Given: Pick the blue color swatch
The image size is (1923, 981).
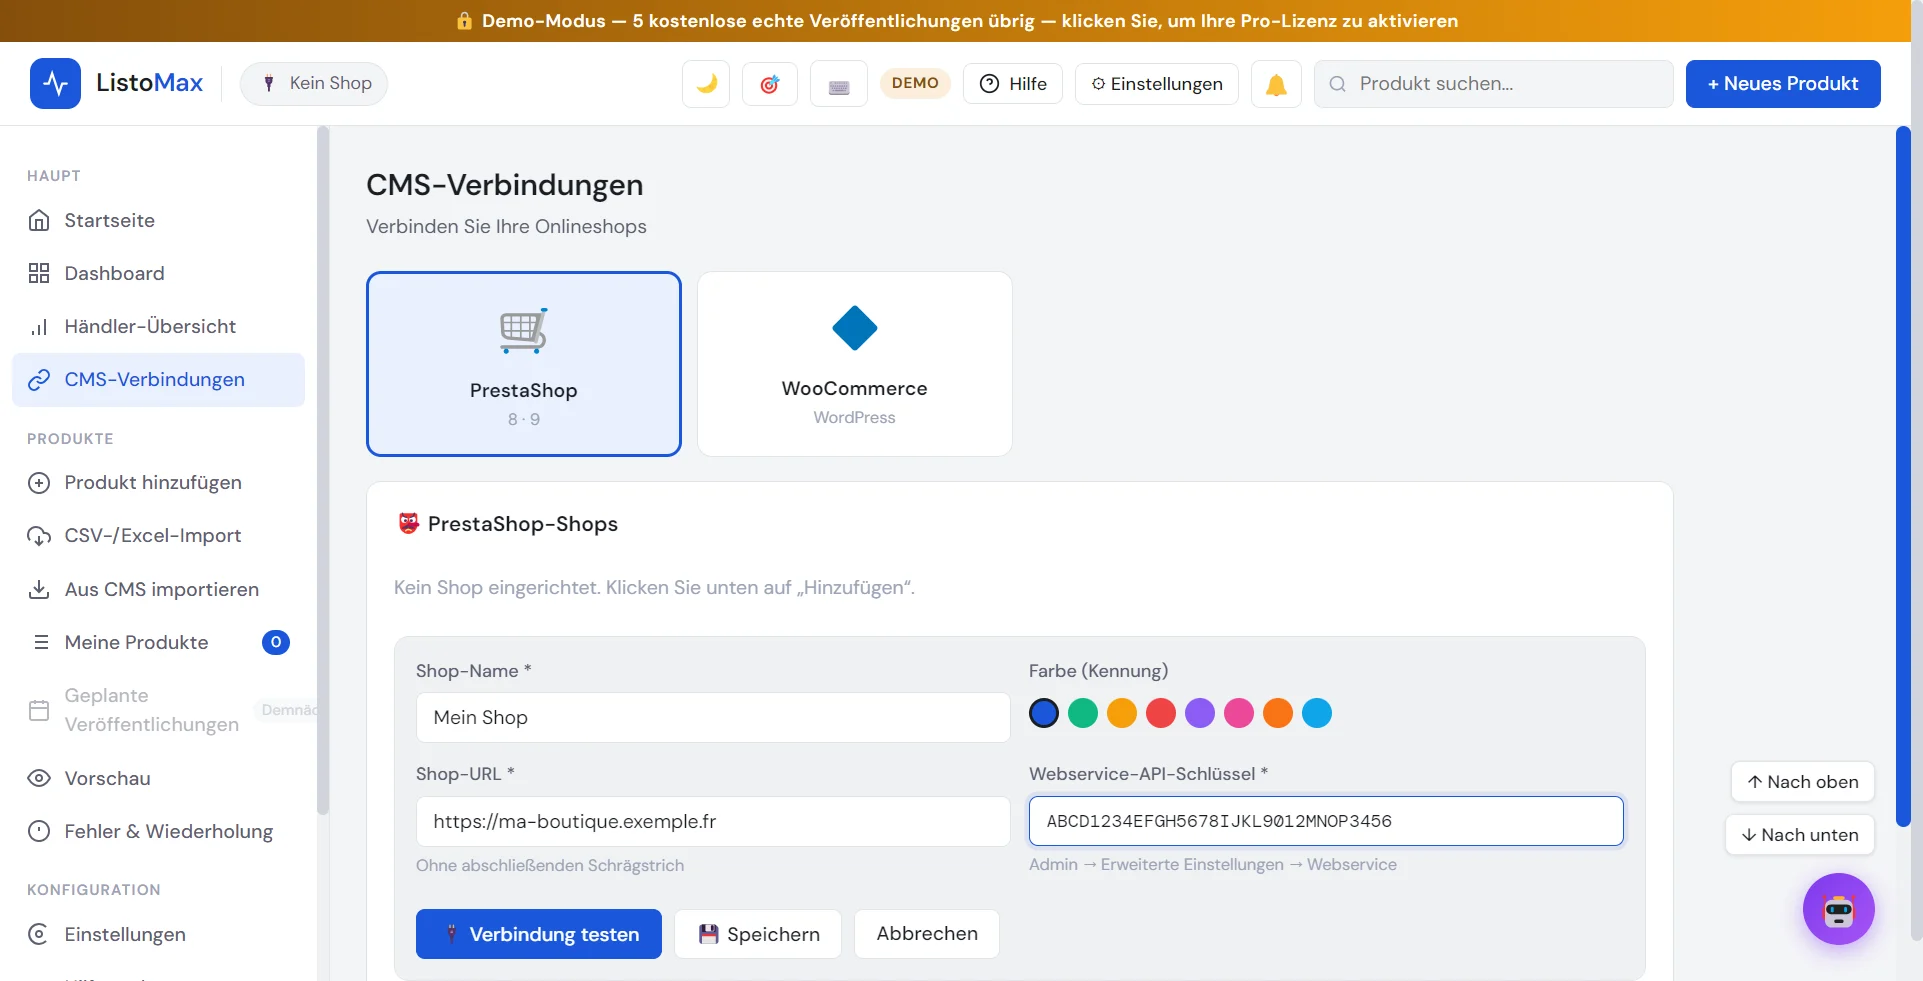Looking at the screenshot, I should (1044, 713).
